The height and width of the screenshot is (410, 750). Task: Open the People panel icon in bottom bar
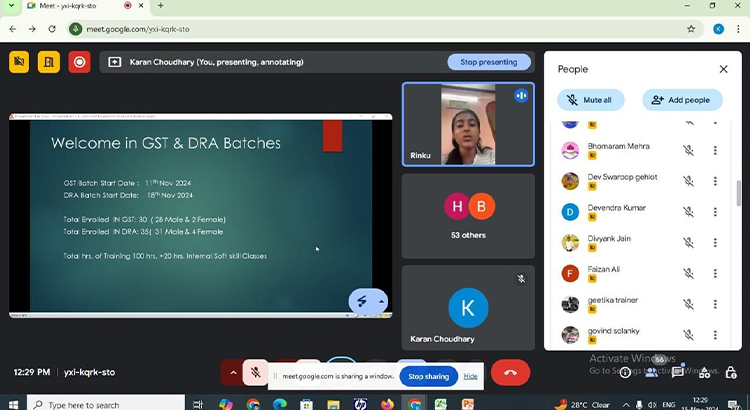coord(652,372)
